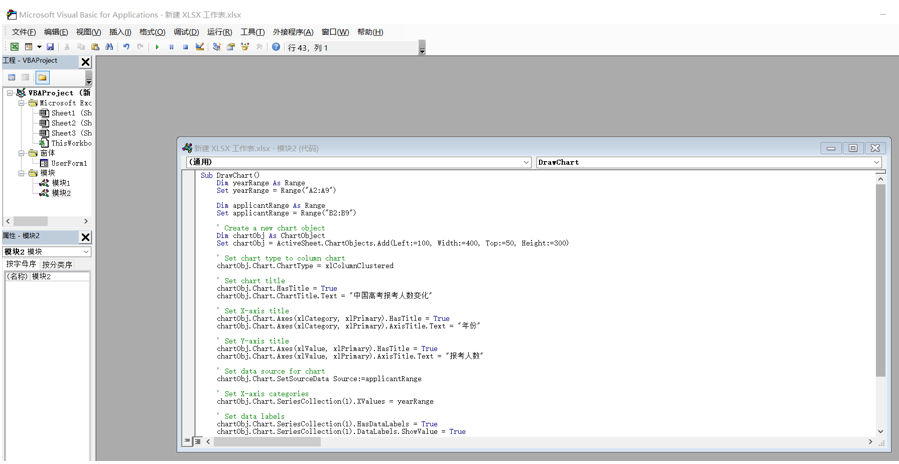Close the 工程 - VBAProject panel
899x464 pixels.
tap(85, 62)
